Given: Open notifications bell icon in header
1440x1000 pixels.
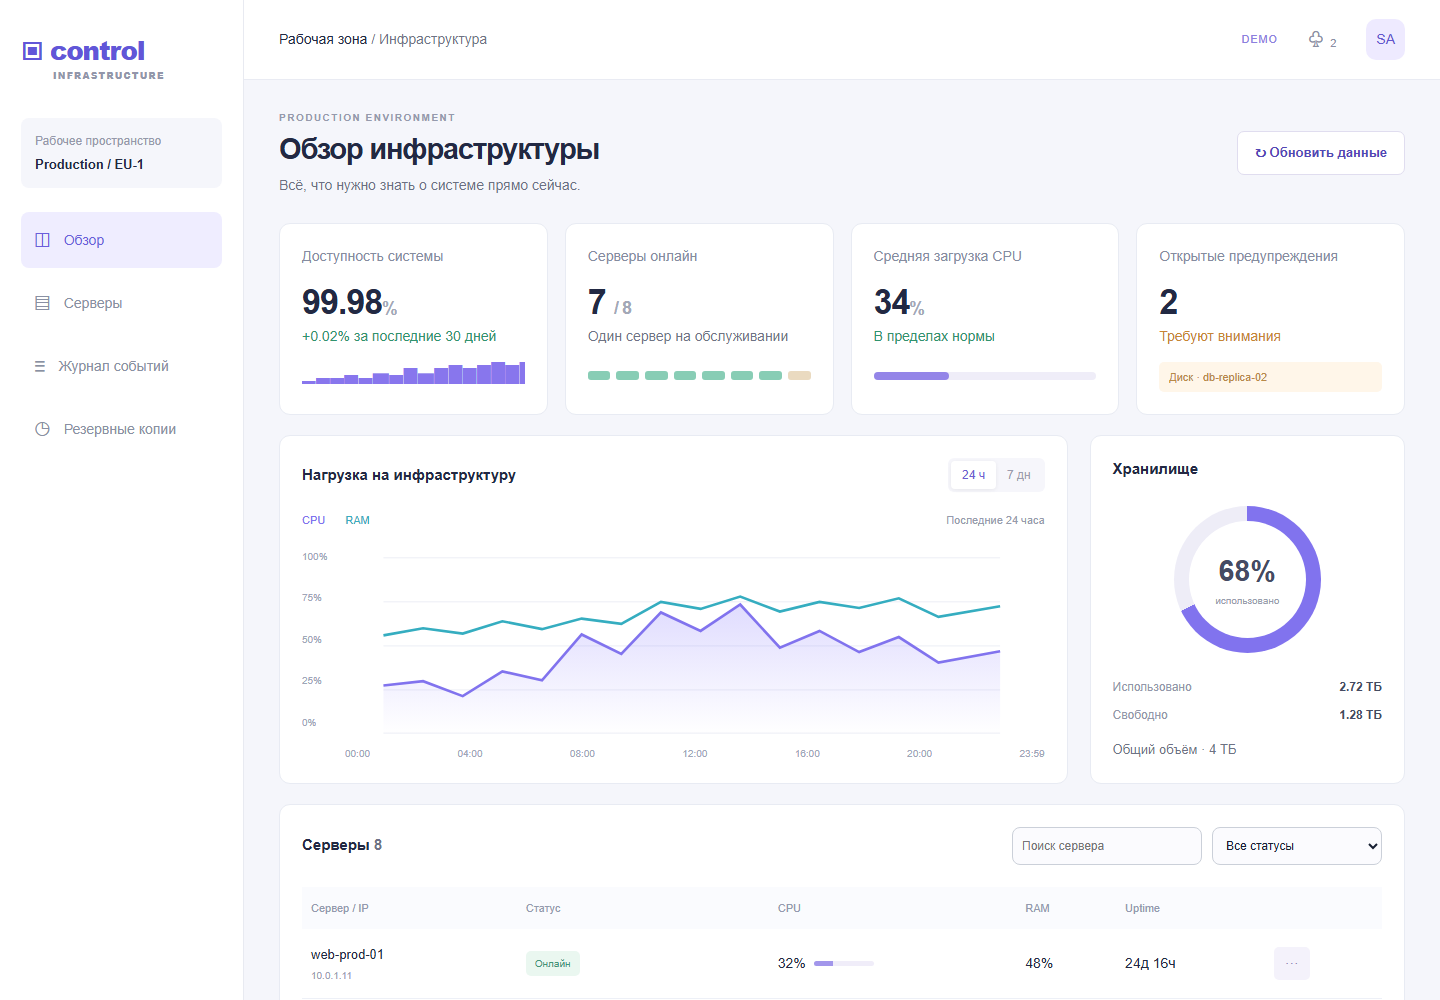Looking at the screenshot, I should (1316, 39).
